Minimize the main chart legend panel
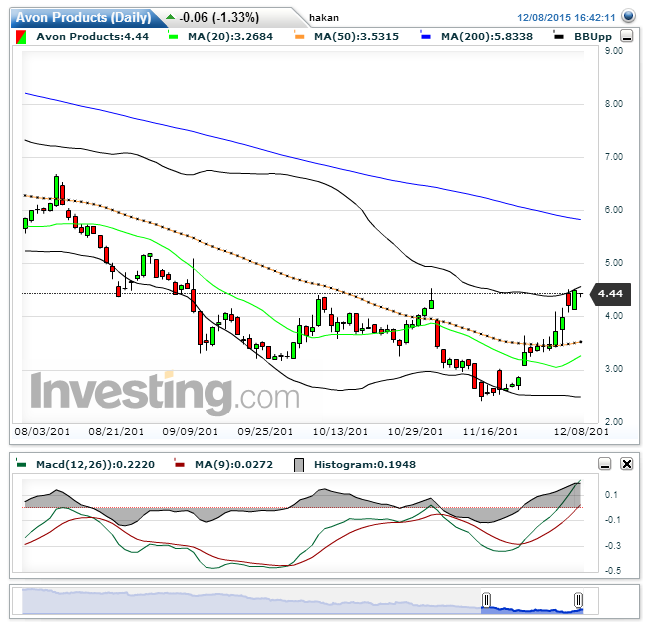This screenshot has width=650, height=627. coord(626,36)
